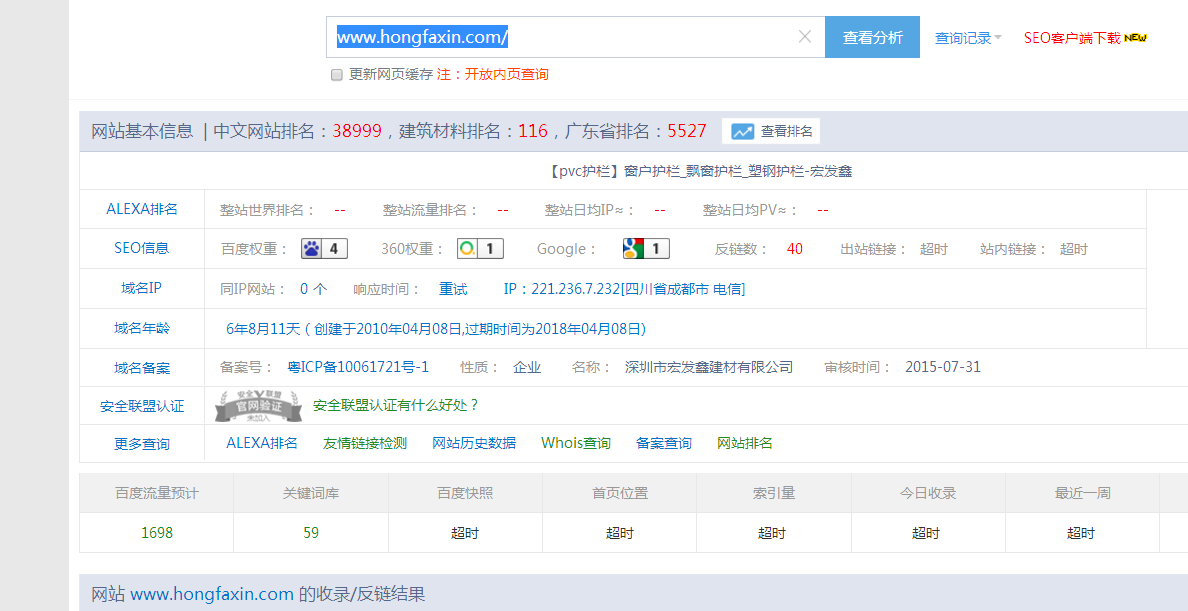This screenshot has height=611, width=1188.
Task: Click the 安全联盟 verification badge
Action: coord(259,406)
